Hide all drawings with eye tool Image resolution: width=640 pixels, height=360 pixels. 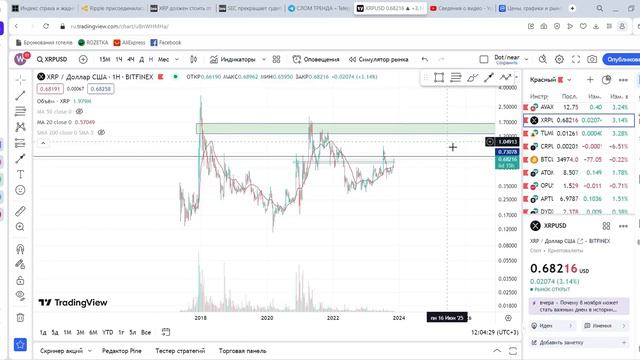20,296
